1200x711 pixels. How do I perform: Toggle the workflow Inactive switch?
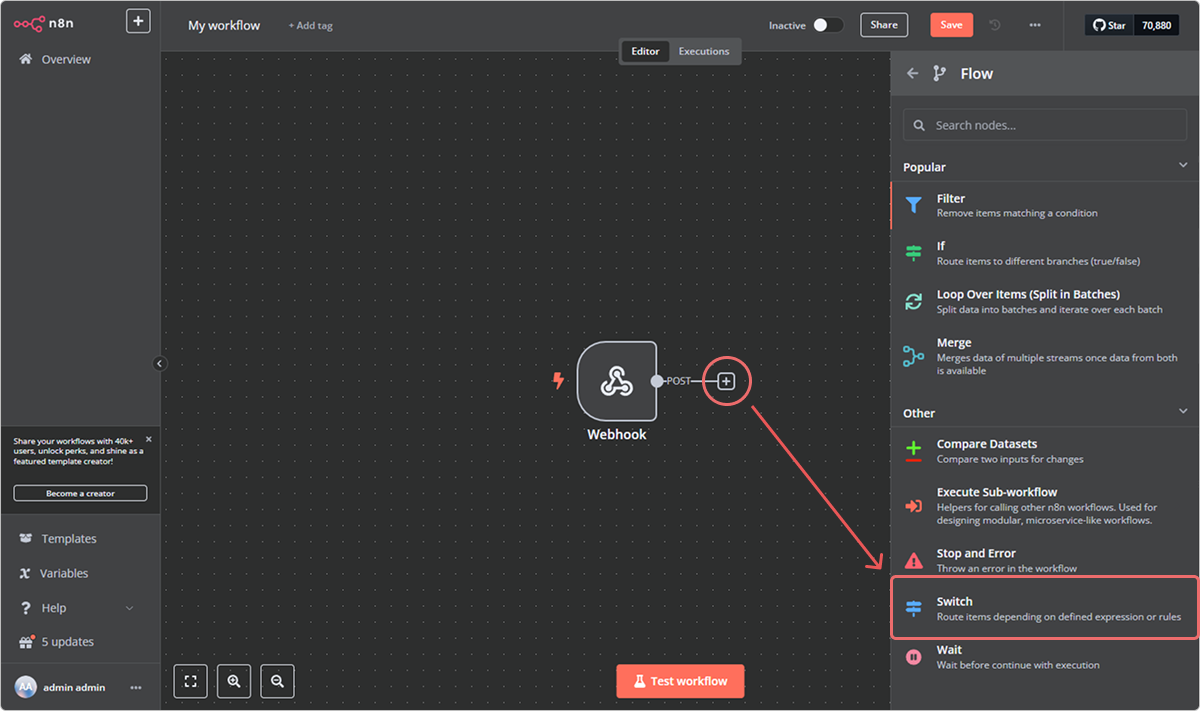pos(827,25)
